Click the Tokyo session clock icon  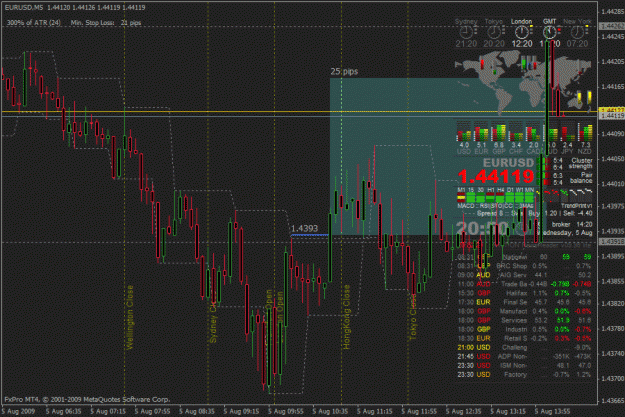point(494,32)
